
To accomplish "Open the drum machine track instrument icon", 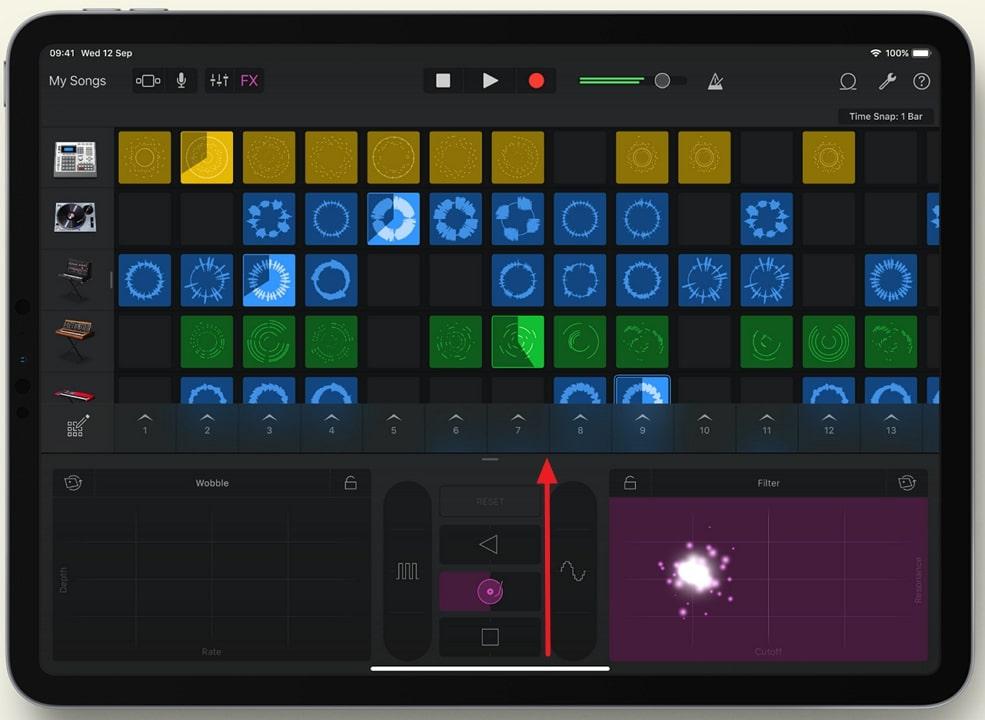I will point(76,157).
